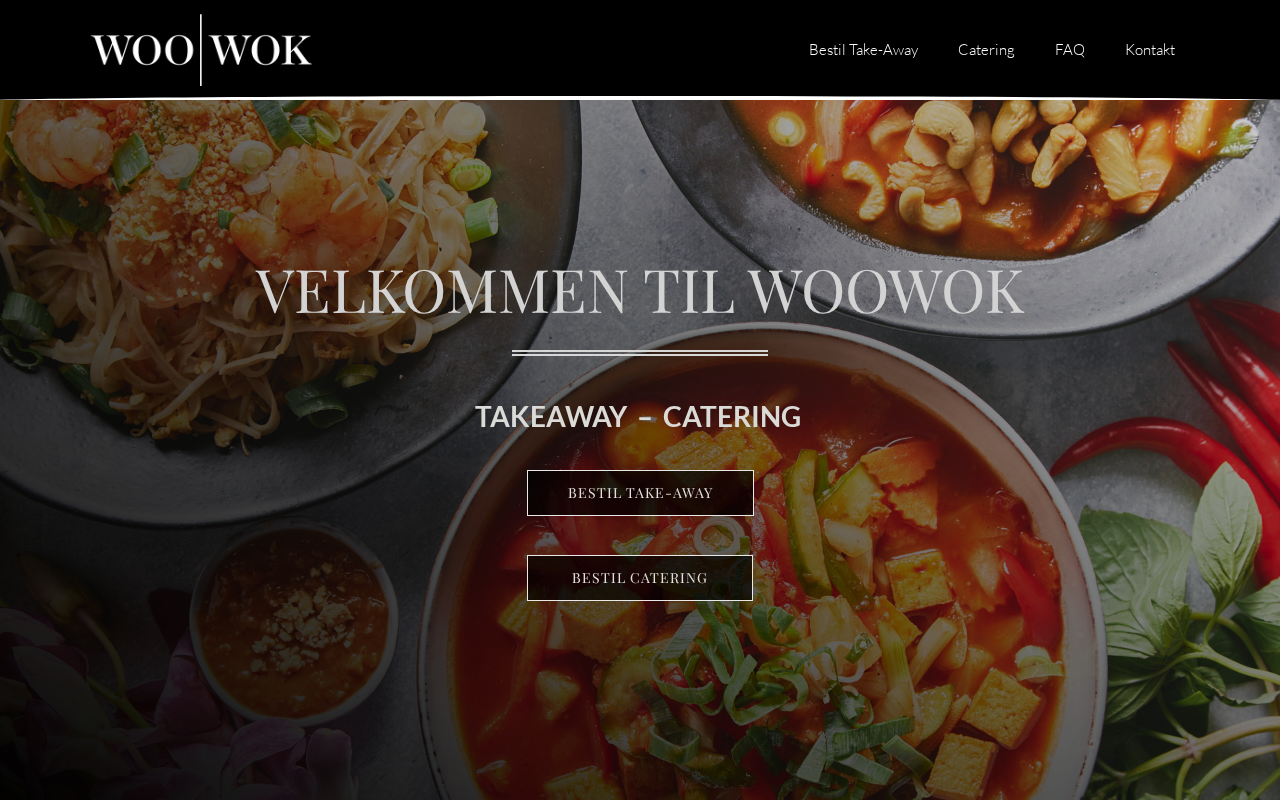This screenshot has height=800, width=1280.
Task: Go to the Catering navigation link
Action: [986, 50]
